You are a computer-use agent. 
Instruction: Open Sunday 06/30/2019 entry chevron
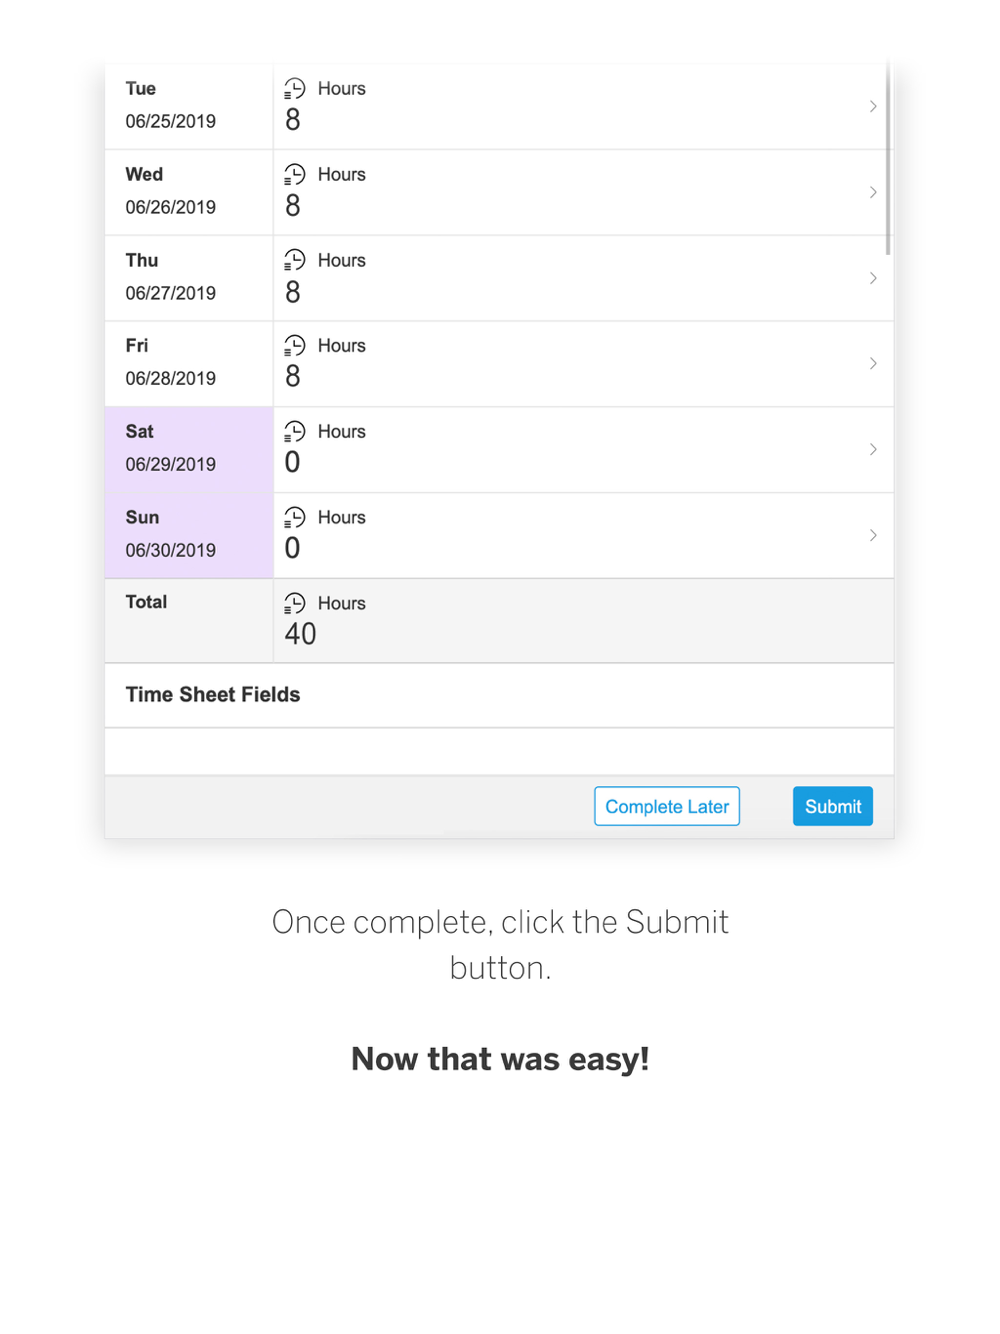[x=873, y=535]
